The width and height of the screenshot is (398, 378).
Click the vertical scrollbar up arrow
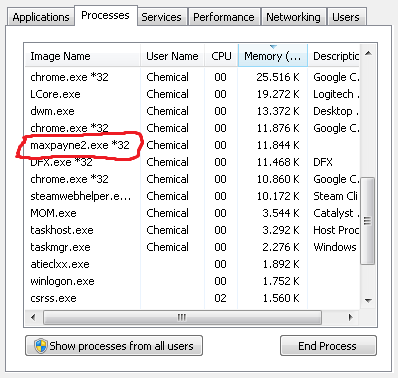(368, 53)
